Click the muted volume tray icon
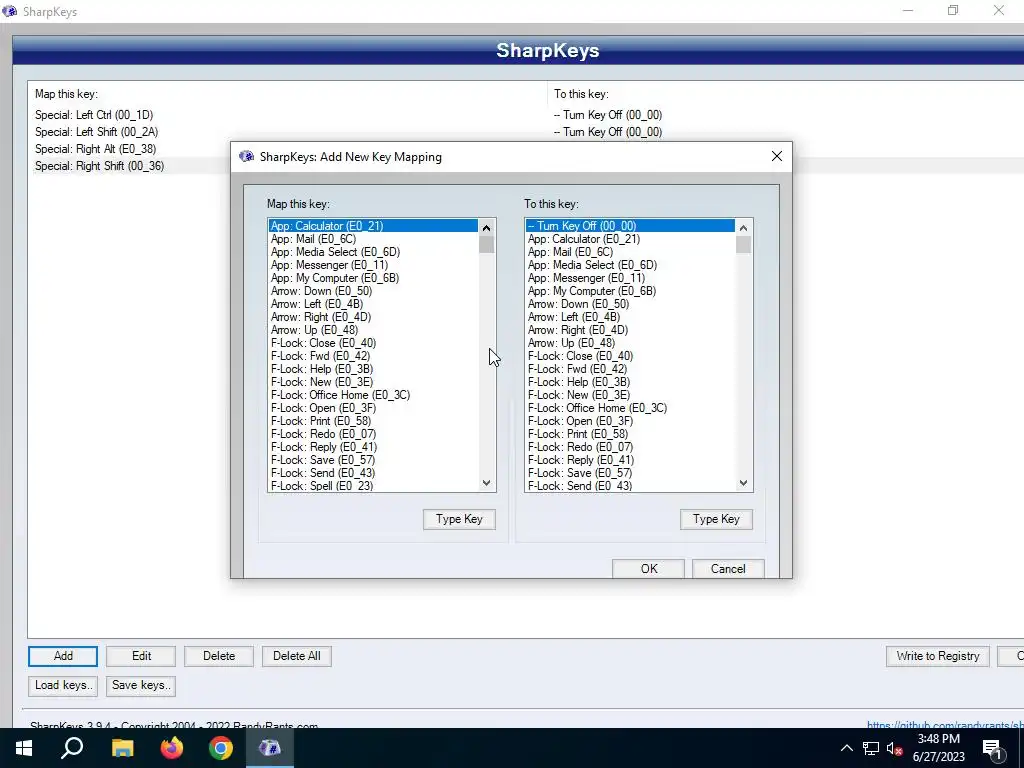This screenshot has width=1024, height=768. point(894,748)
